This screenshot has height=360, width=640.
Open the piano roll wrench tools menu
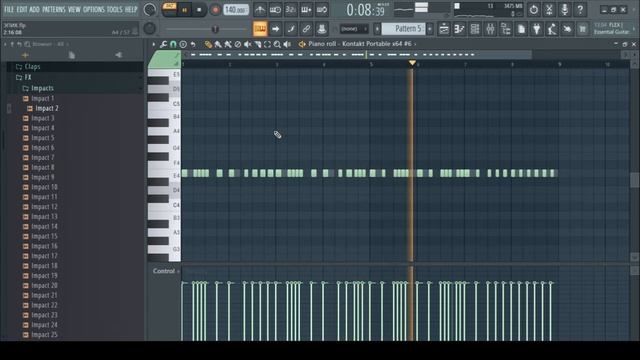pos(163,44)
